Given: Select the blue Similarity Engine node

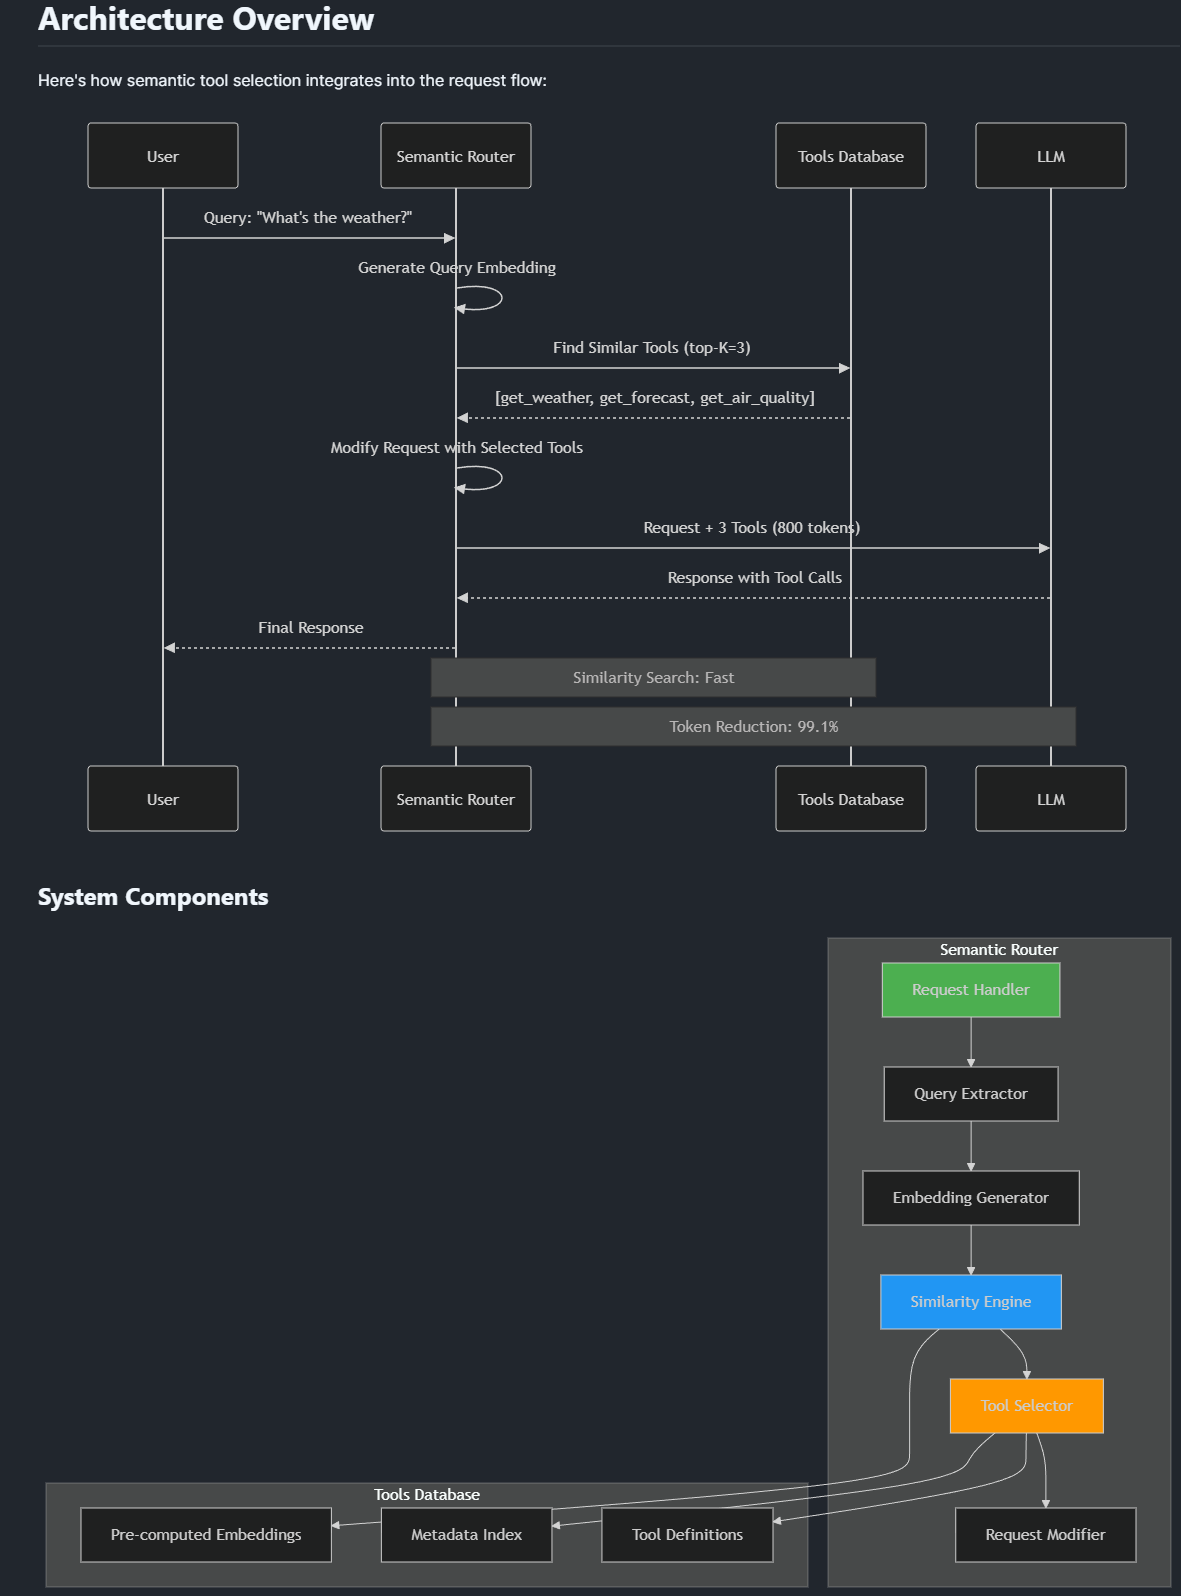Looking at the screenshot, I should click(970, 1302).
